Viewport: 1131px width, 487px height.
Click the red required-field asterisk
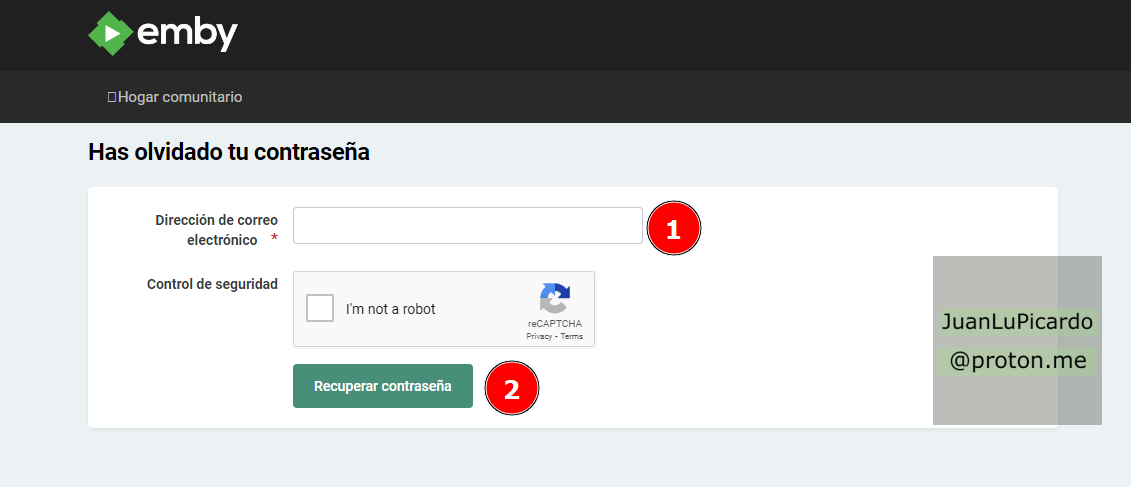274,240
